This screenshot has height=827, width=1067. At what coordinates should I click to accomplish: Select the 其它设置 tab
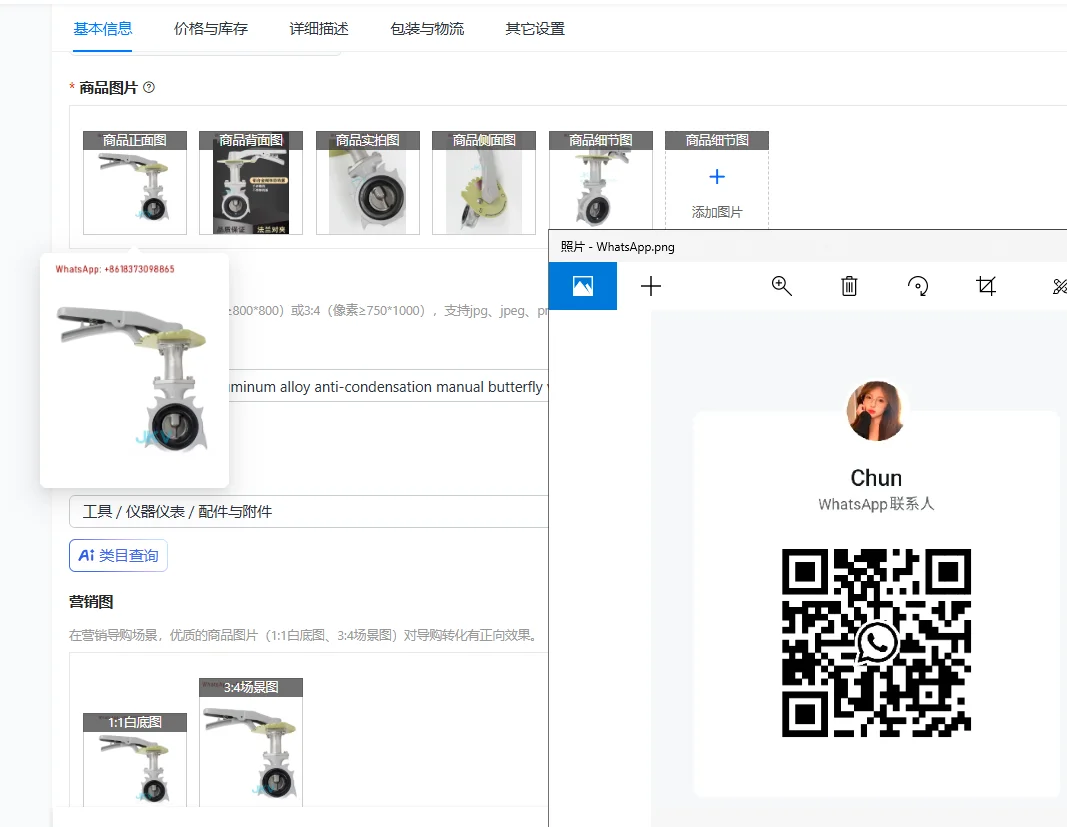535,29
